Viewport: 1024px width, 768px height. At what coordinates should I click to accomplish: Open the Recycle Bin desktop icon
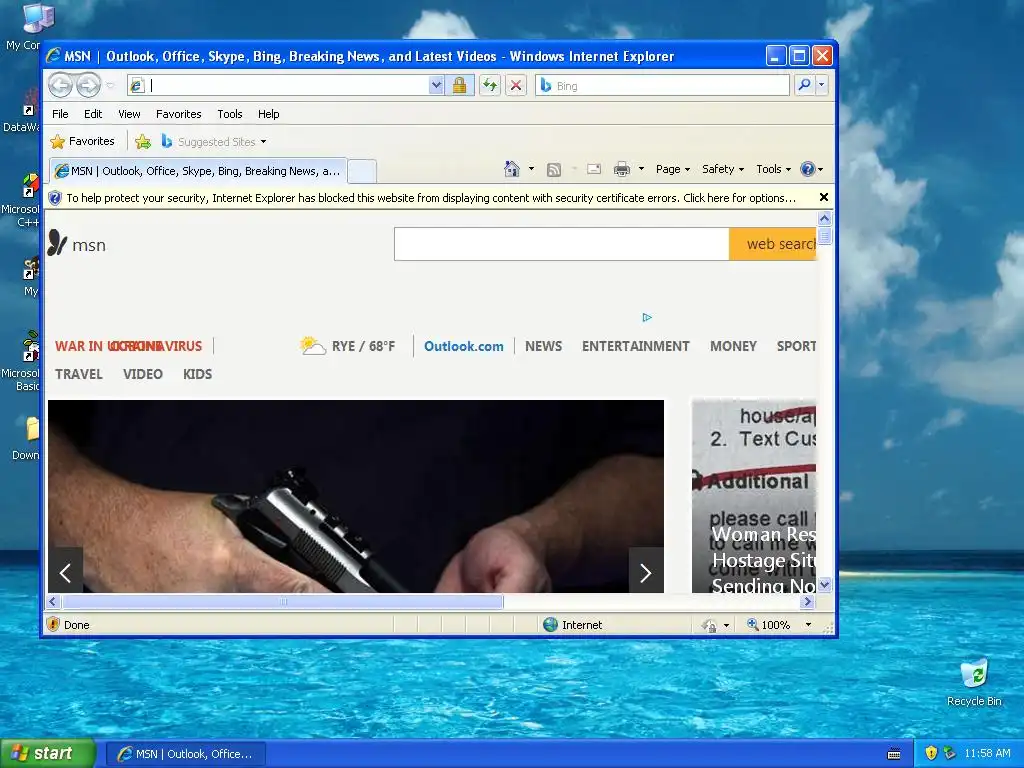point(974,683)
